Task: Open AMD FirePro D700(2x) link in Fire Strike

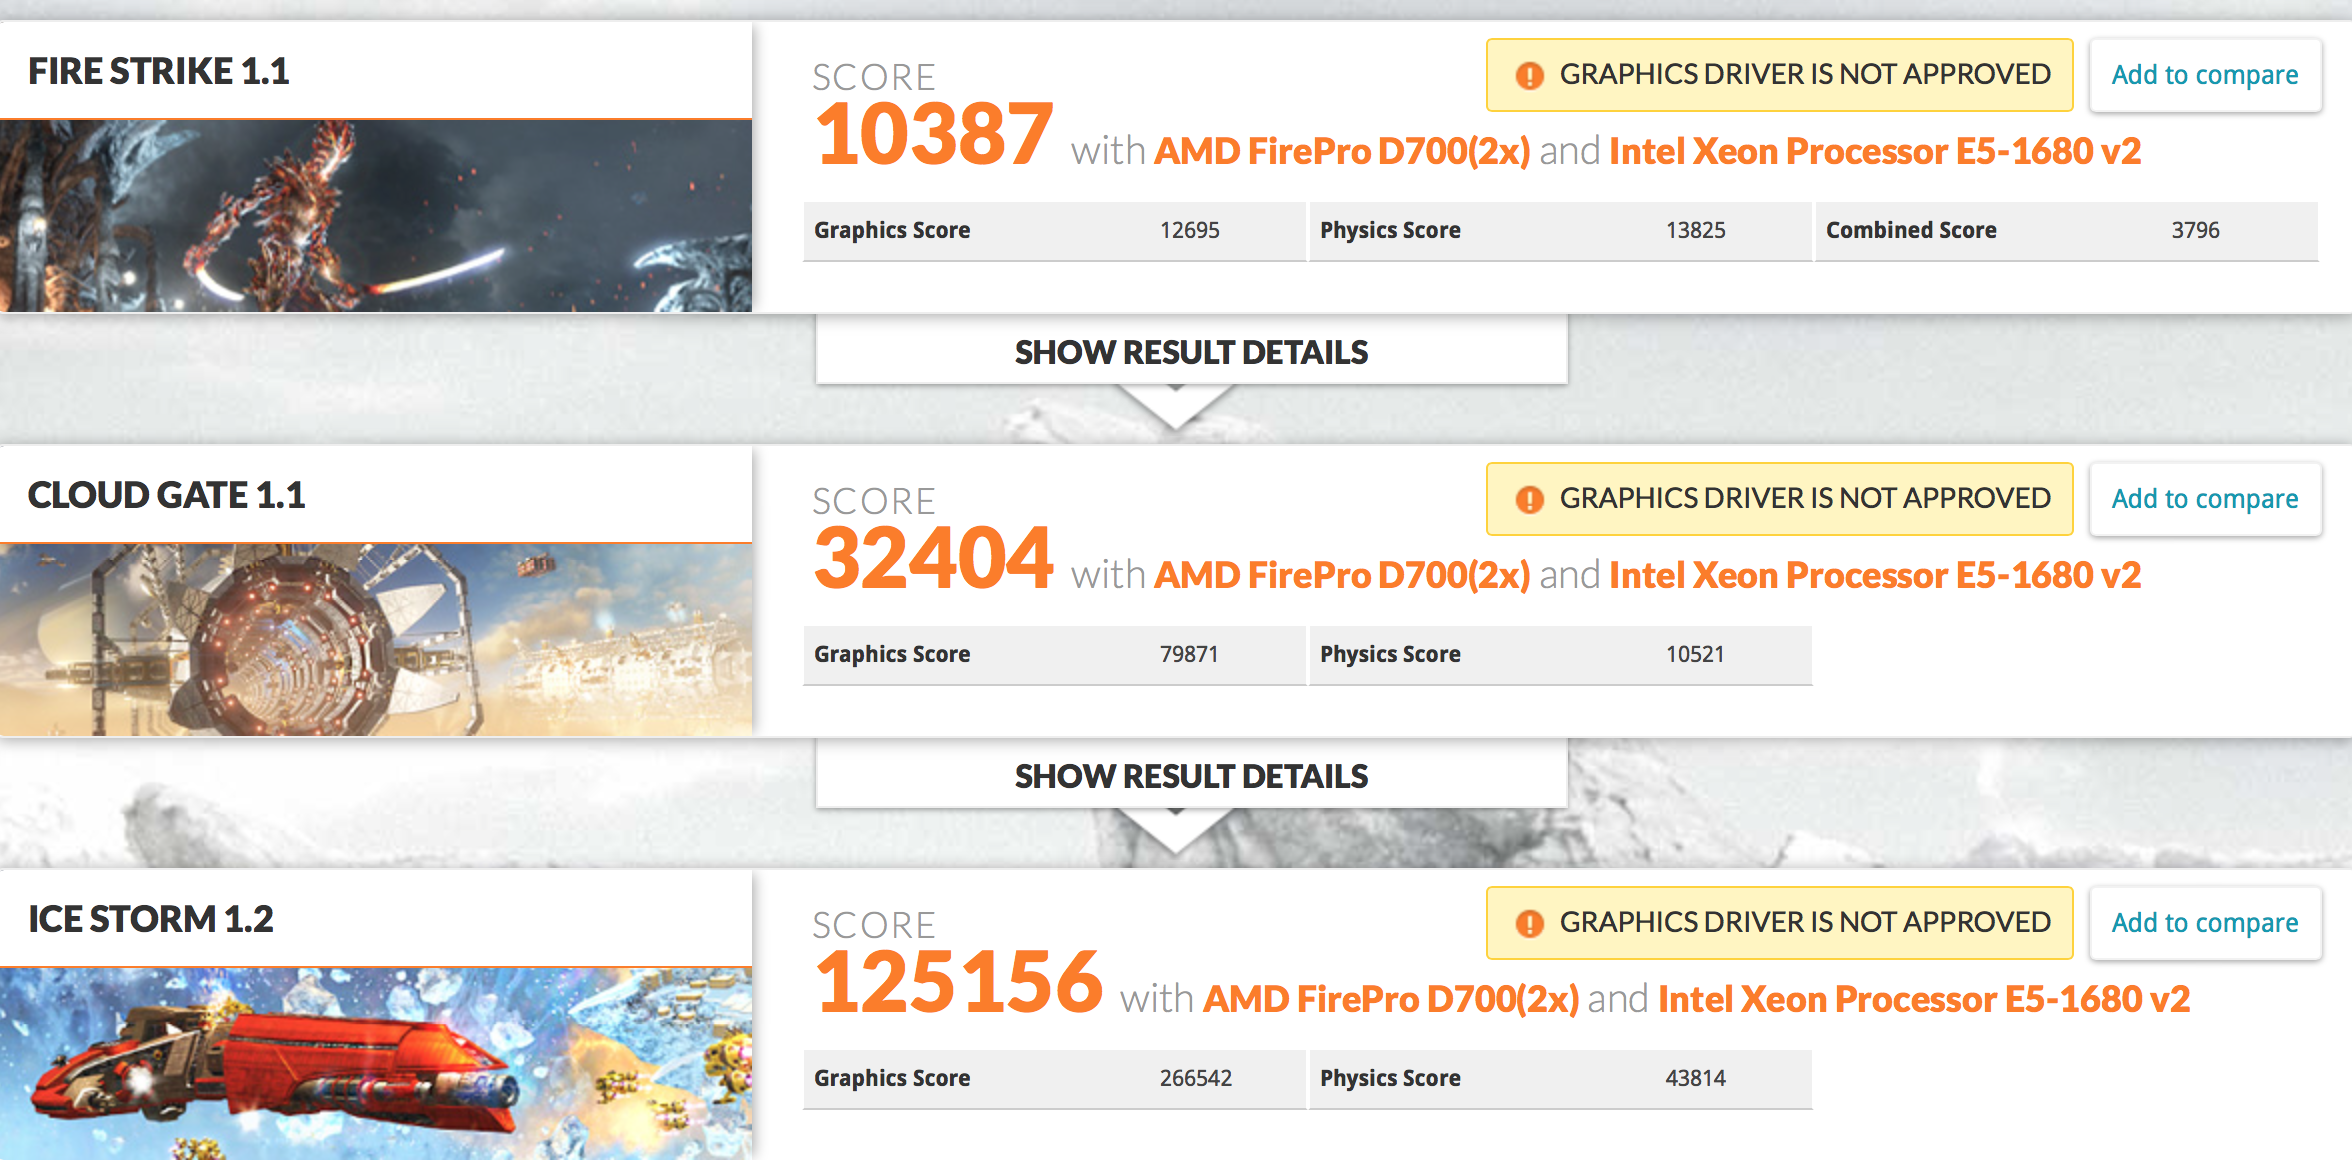Action: click(1342, 151)
